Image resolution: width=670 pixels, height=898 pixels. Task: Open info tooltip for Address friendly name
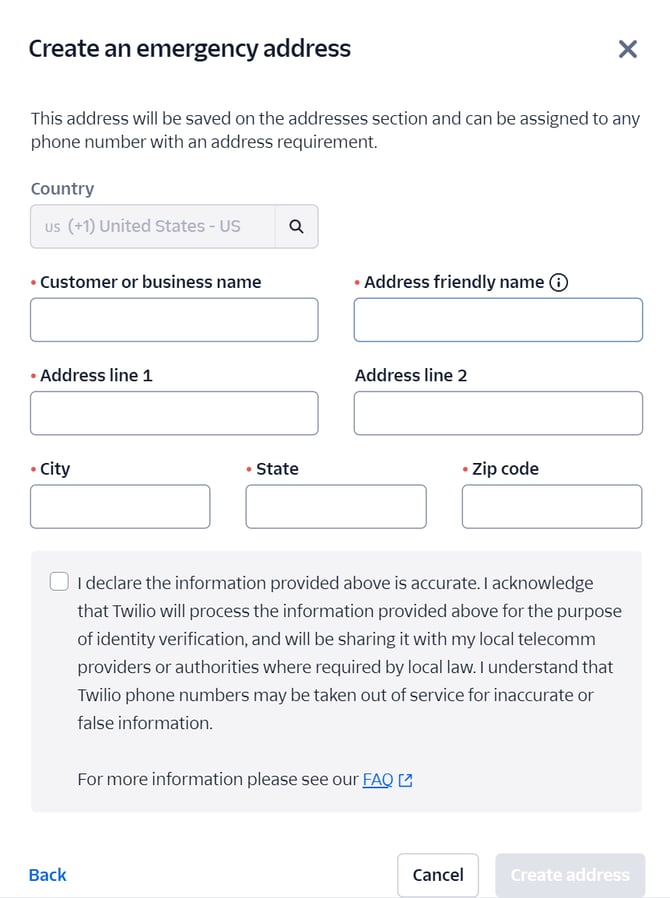pos(558,282)
